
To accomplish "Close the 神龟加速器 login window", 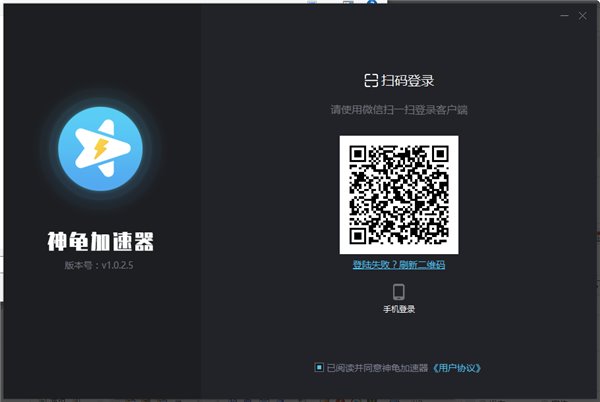I will (x=582, y=16).
